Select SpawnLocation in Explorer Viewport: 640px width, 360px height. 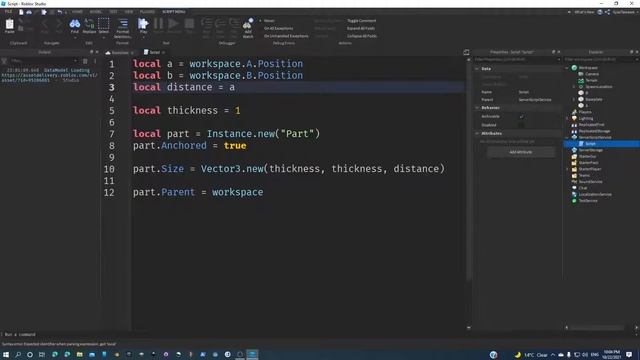coord(595,87)
